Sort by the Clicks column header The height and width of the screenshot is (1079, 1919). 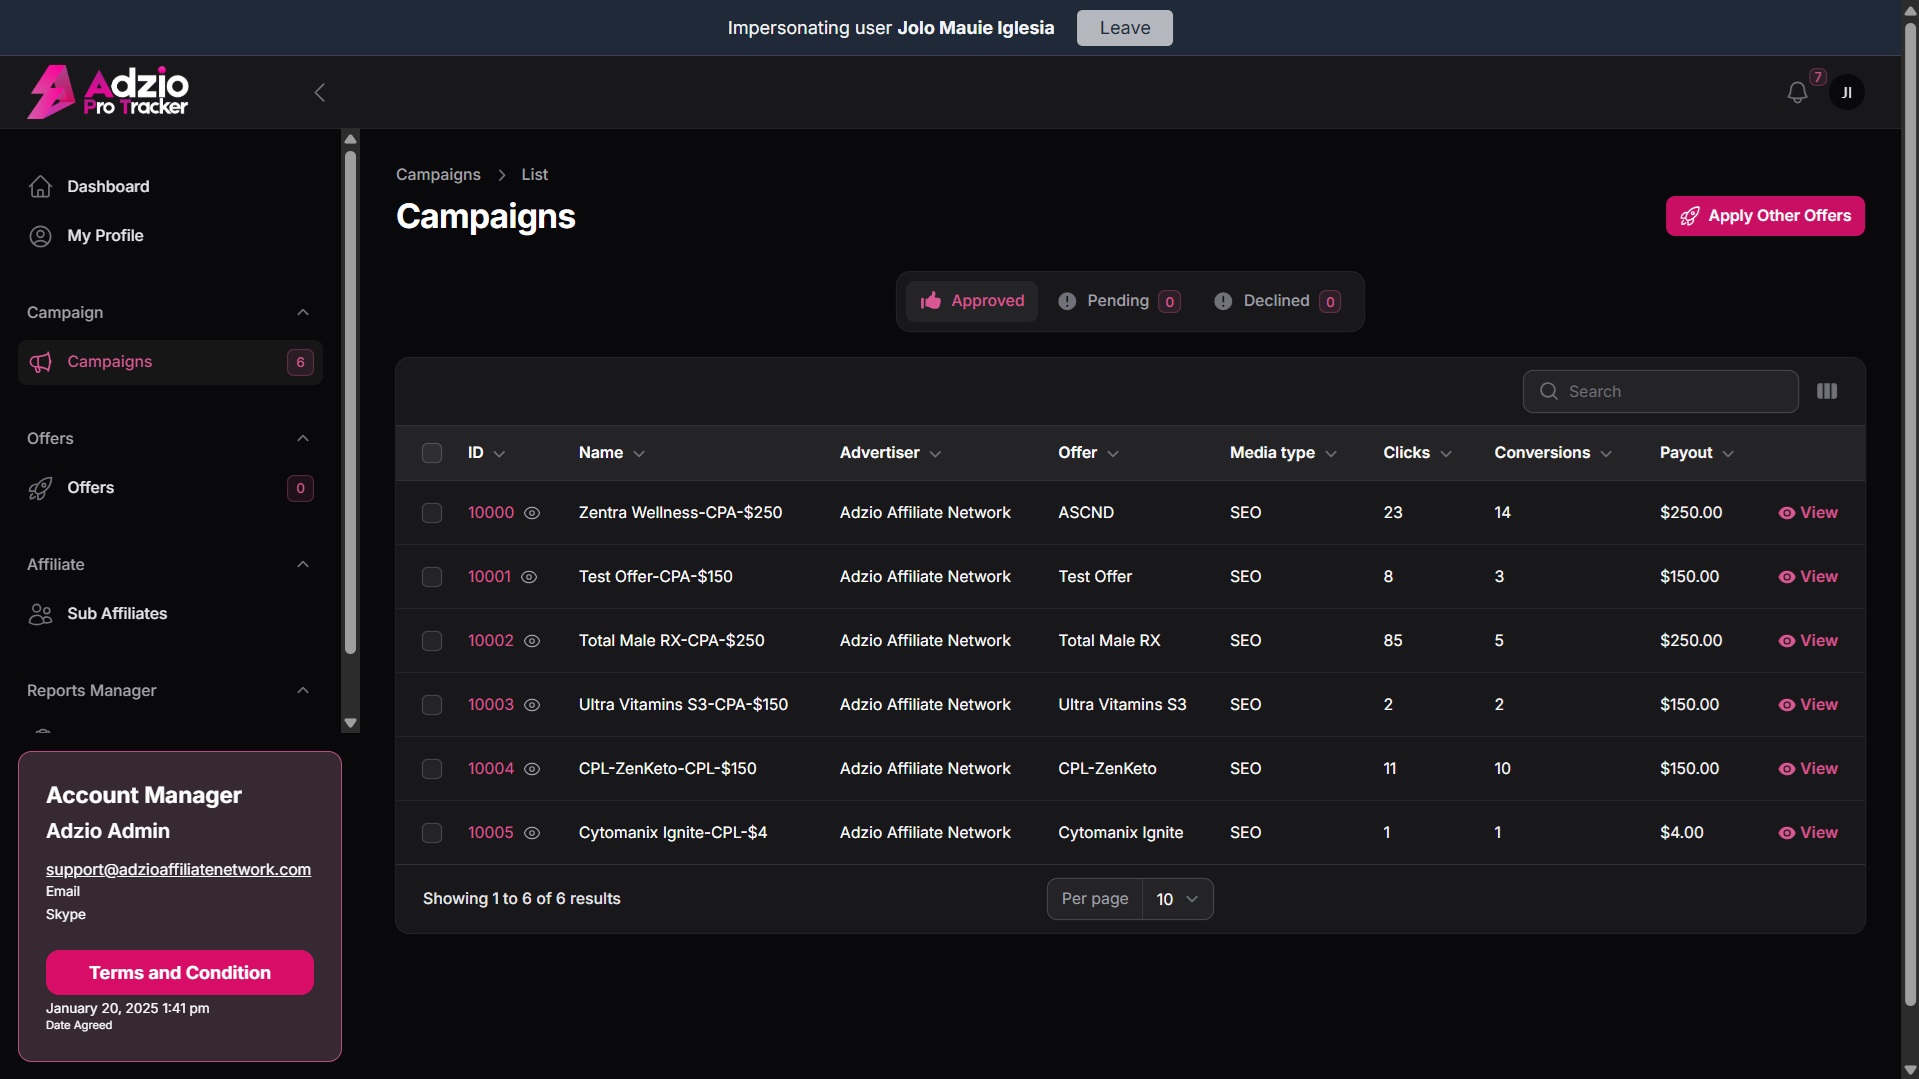click(x=1417, y=453)
